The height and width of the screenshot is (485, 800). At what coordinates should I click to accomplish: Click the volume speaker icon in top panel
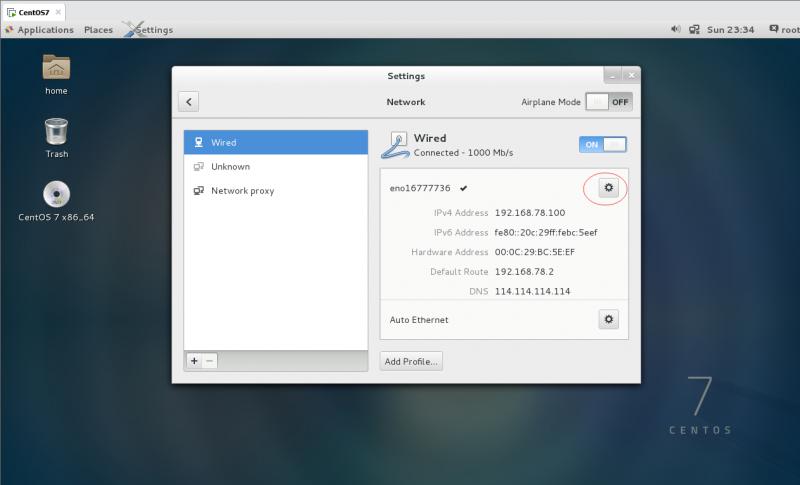pyautogui.click(x=676, y=29)
